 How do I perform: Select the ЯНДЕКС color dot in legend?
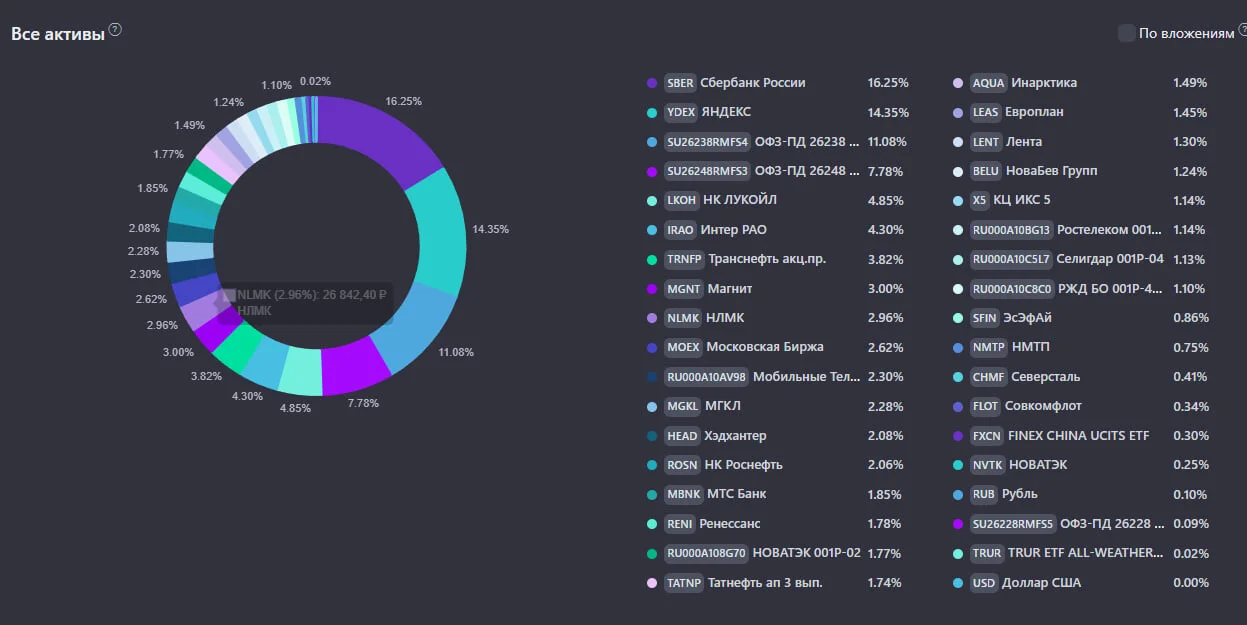coord(652,112)
